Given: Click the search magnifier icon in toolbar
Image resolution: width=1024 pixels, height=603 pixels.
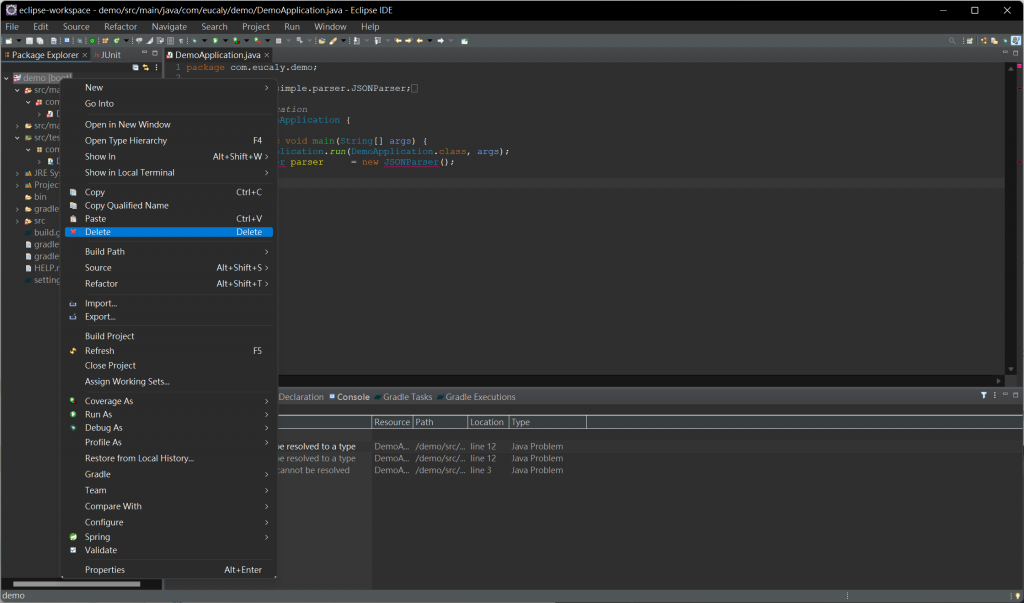Looking at the screenshot, I should tap(952, 41).
